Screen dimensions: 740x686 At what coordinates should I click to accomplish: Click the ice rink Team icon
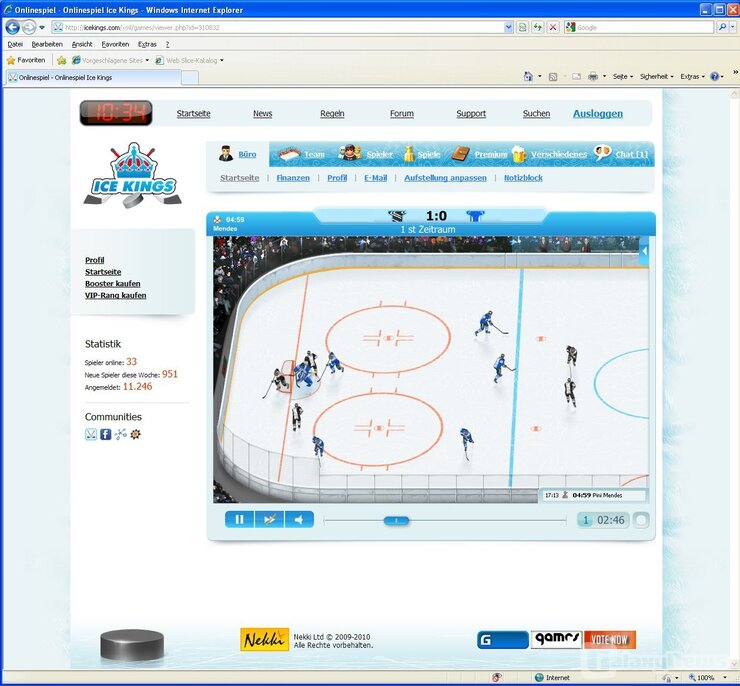coord(290,153)
